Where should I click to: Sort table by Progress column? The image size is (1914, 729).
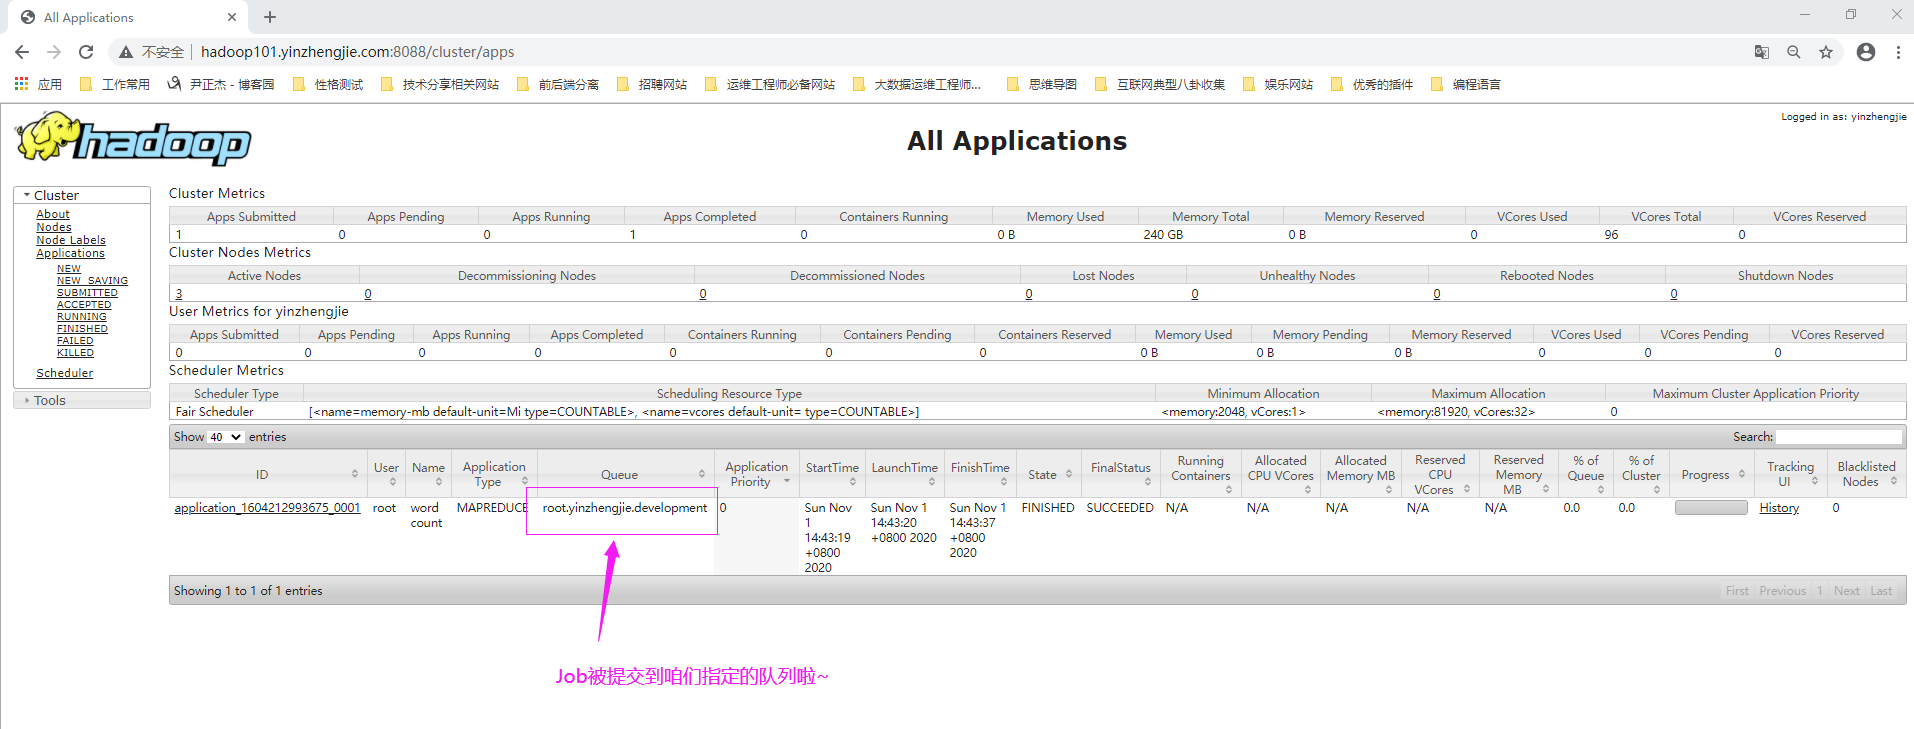tap(1713, 474)
